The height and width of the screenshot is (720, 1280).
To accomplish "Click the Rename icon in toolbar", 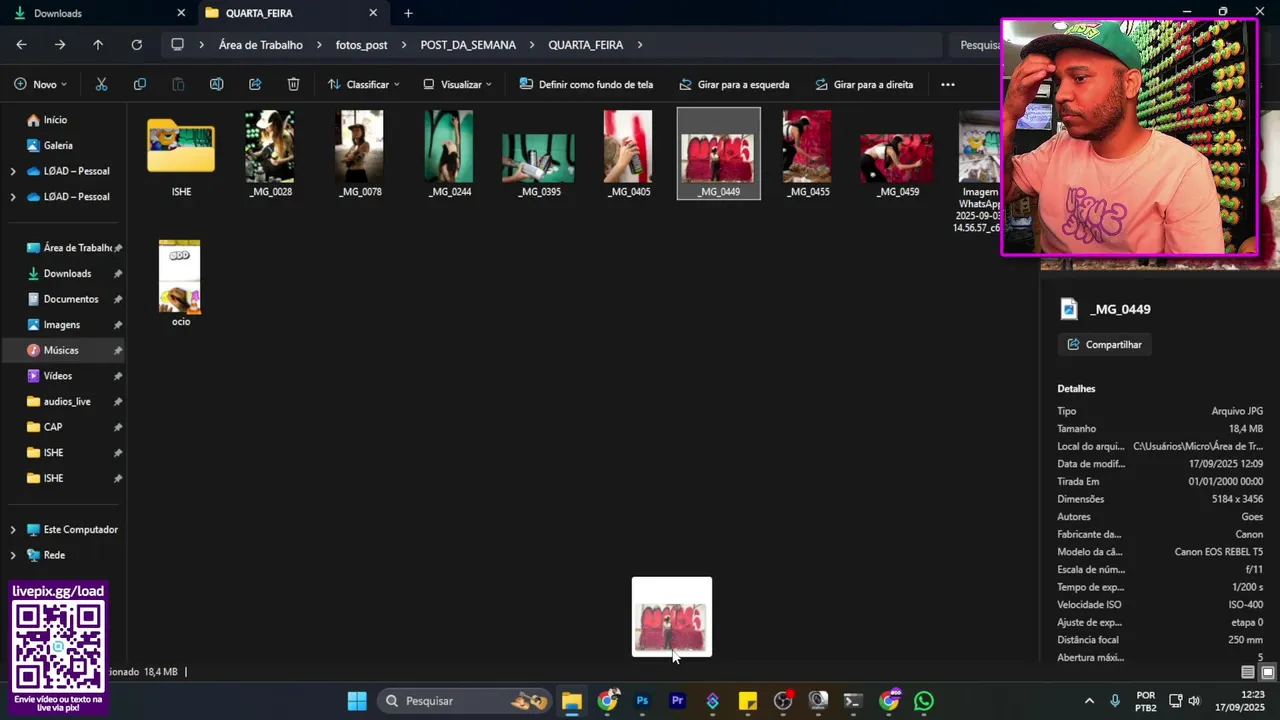I will point(216,85).
